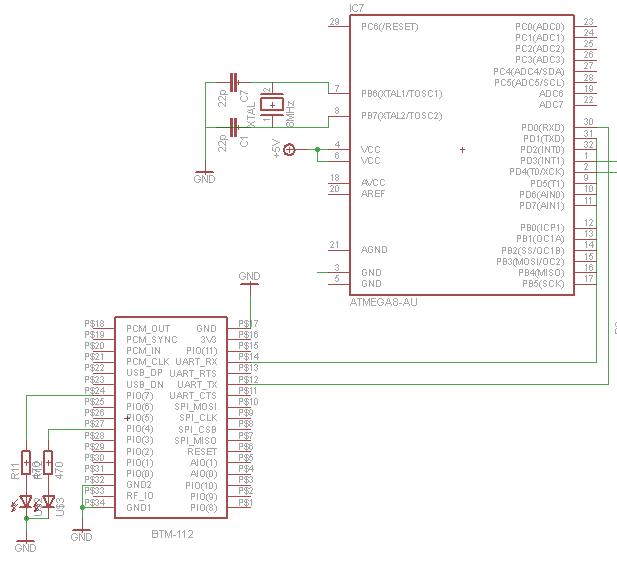The height and width of the screenshot is (562, 617).
Task: Click the UART_TX pin on BTM-112
Action: 196,384
